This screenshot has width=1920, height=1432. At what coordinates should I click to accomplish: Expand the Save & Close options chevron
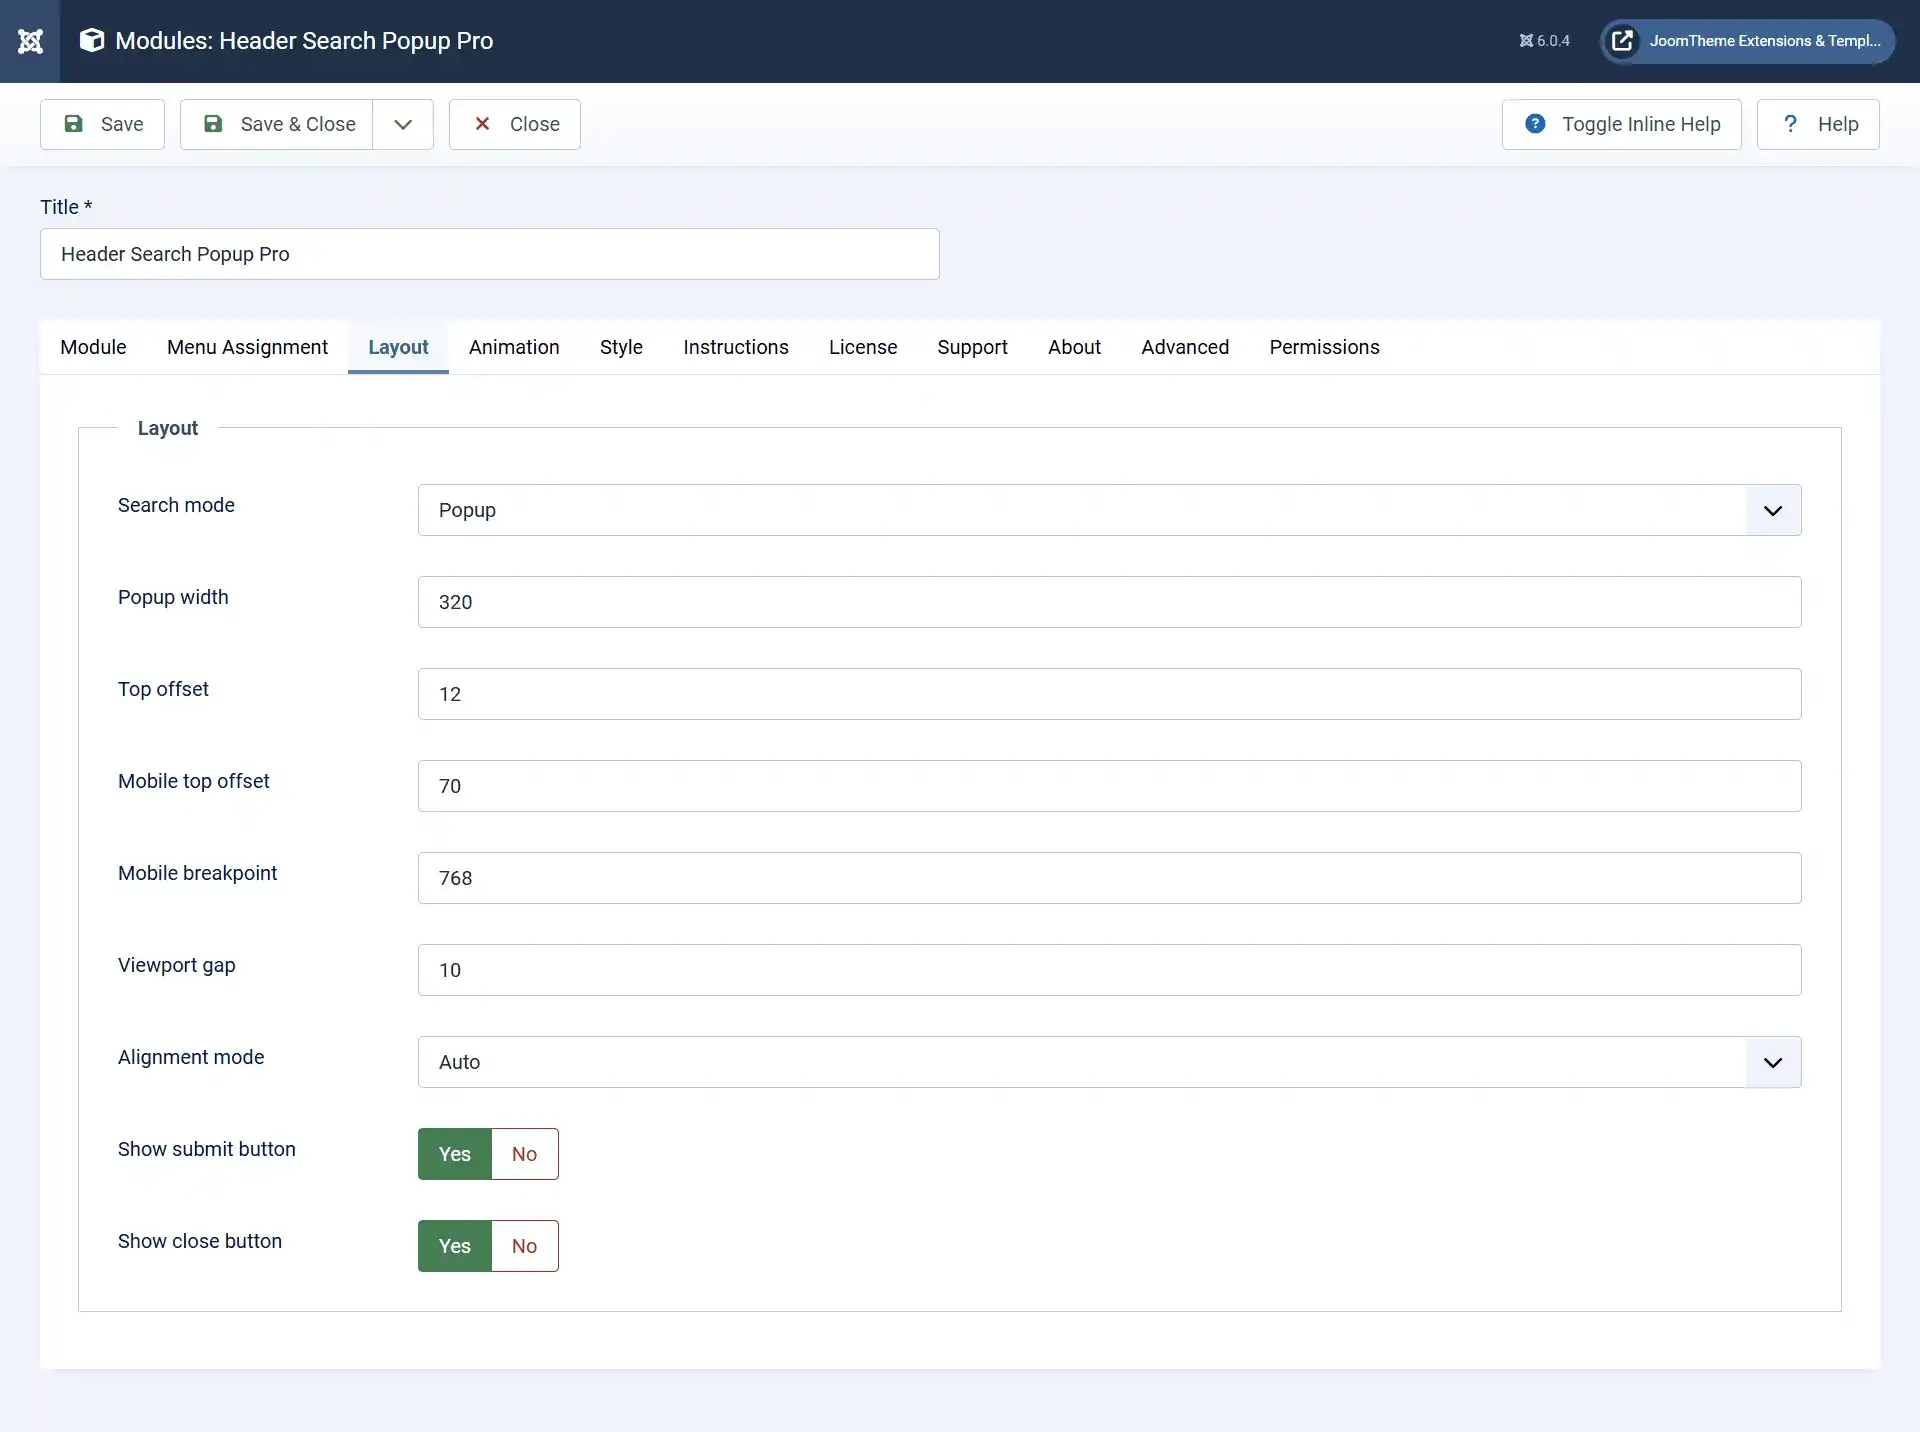pyautogui.click(x=402, y=123)
